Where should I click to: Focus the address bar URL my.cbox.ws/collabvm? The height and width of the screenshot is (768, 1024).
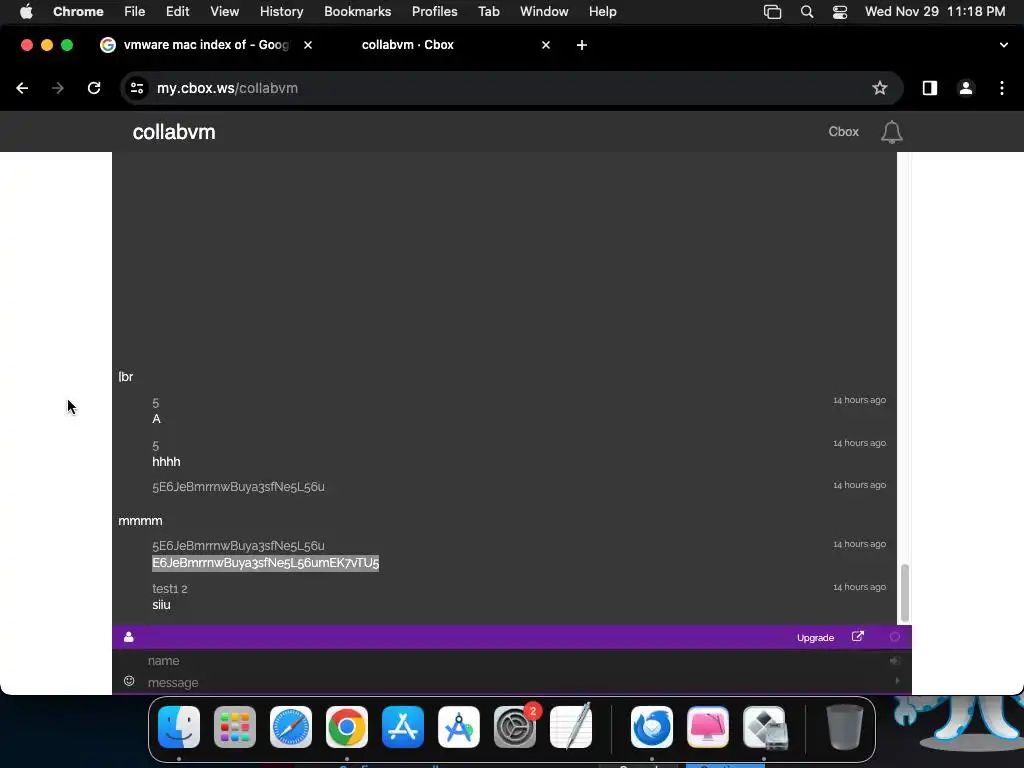pos(227,88)
